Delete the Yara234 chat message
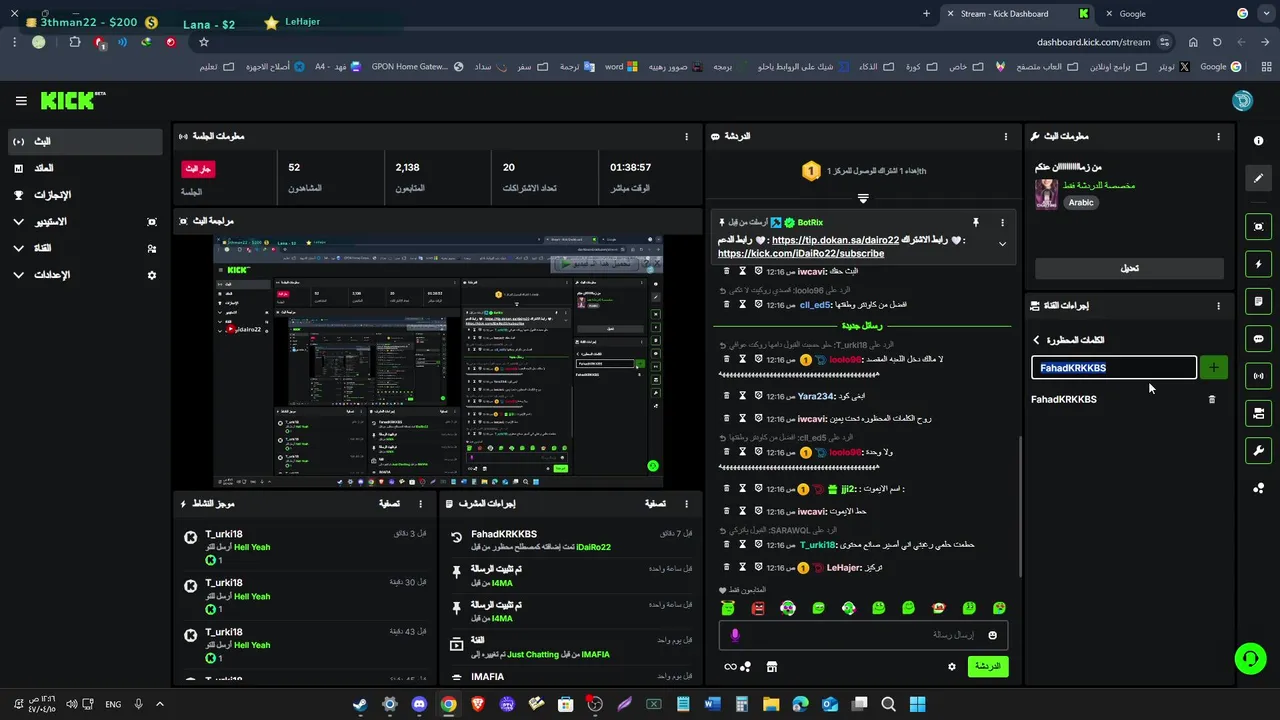1280x720 pixels. (727, 396)
